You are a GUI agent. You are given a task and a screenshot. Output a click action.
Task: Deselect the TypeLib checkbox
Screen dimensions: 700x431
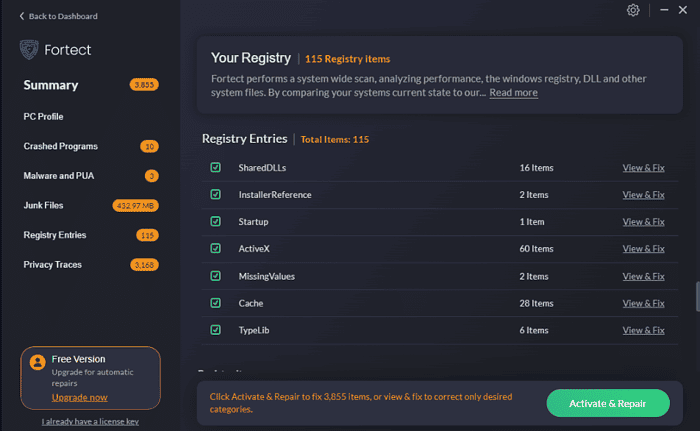(x=215, y=329)
